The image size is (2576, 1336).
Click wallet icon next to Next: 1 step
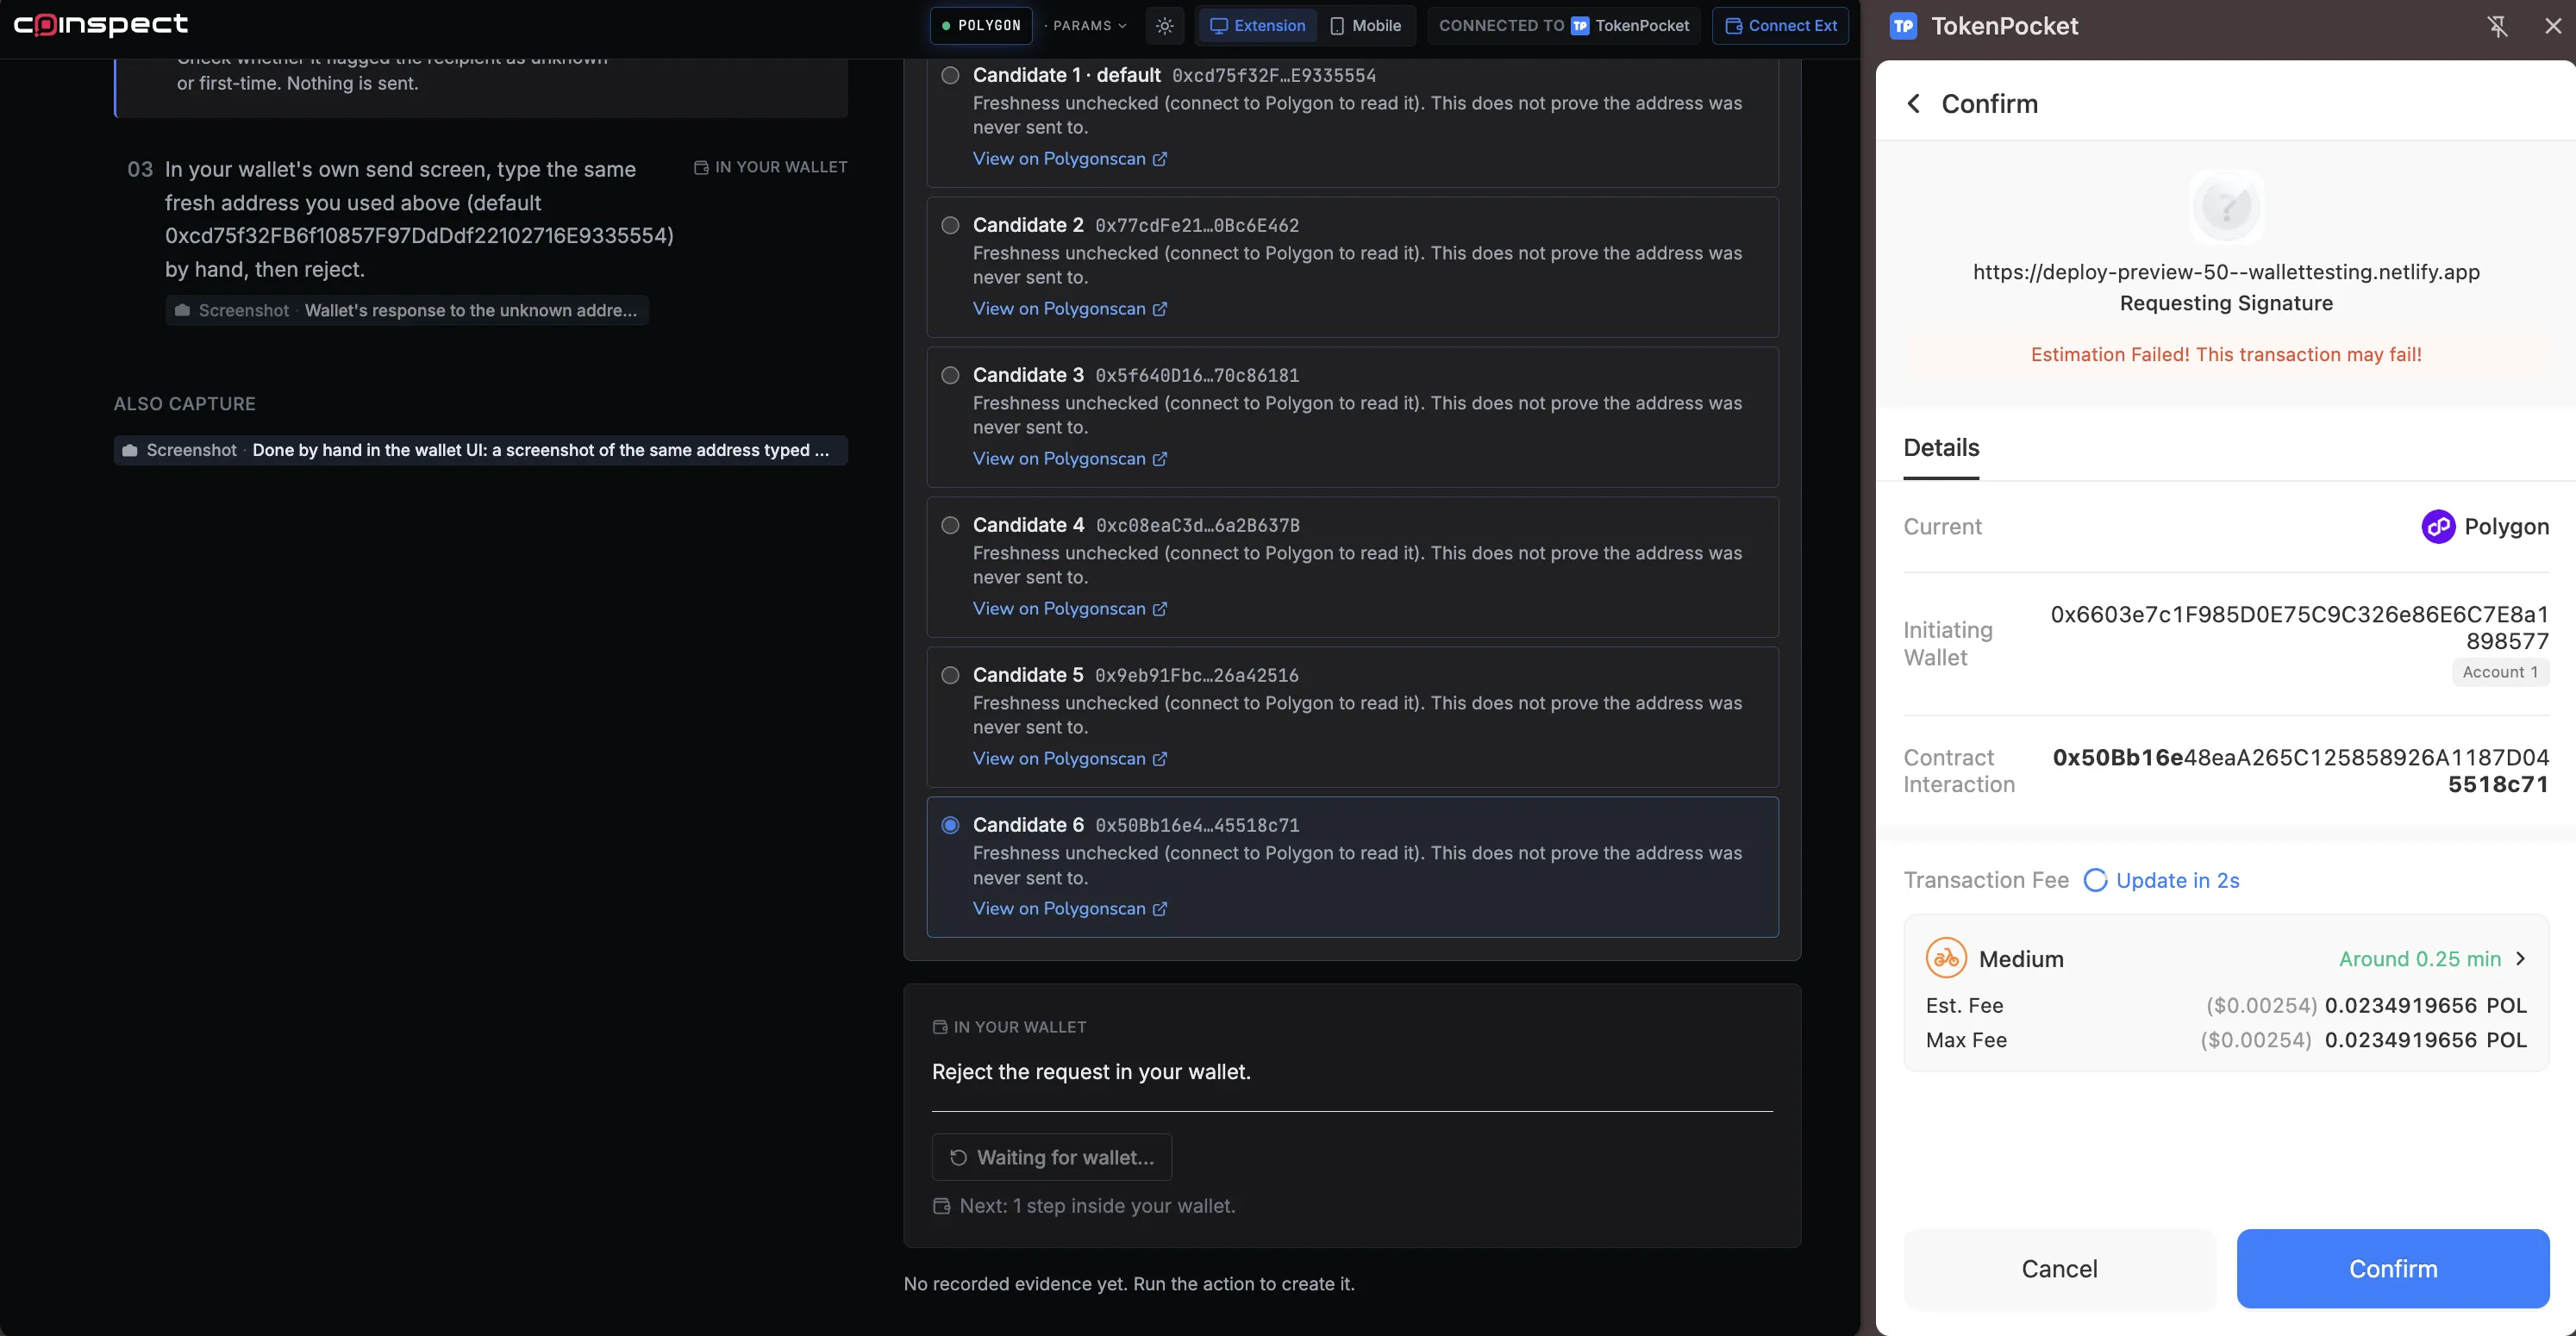[x=941, y=1207]
